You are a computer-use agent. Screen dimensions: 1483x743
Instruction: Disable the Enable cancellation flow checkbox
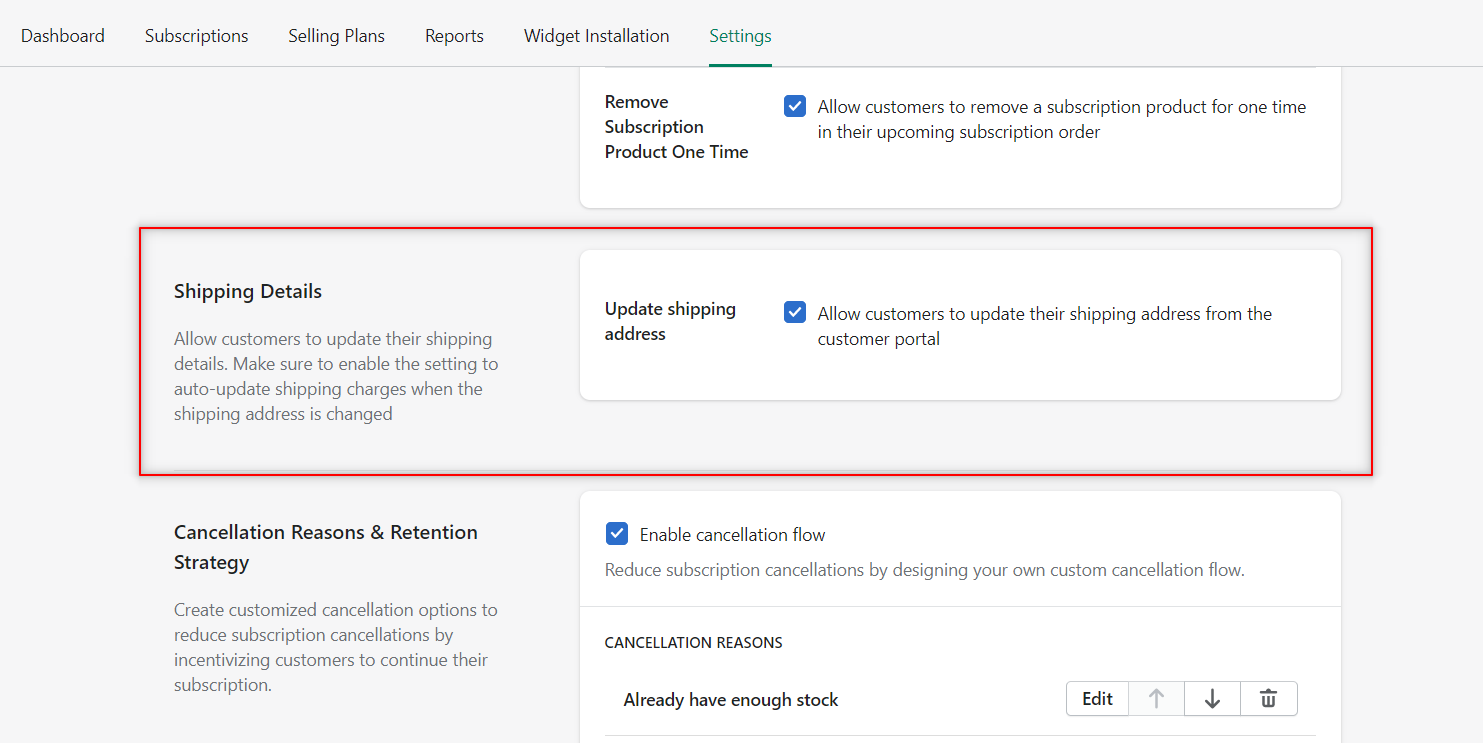pyautogui.click(x=617, y=534)
